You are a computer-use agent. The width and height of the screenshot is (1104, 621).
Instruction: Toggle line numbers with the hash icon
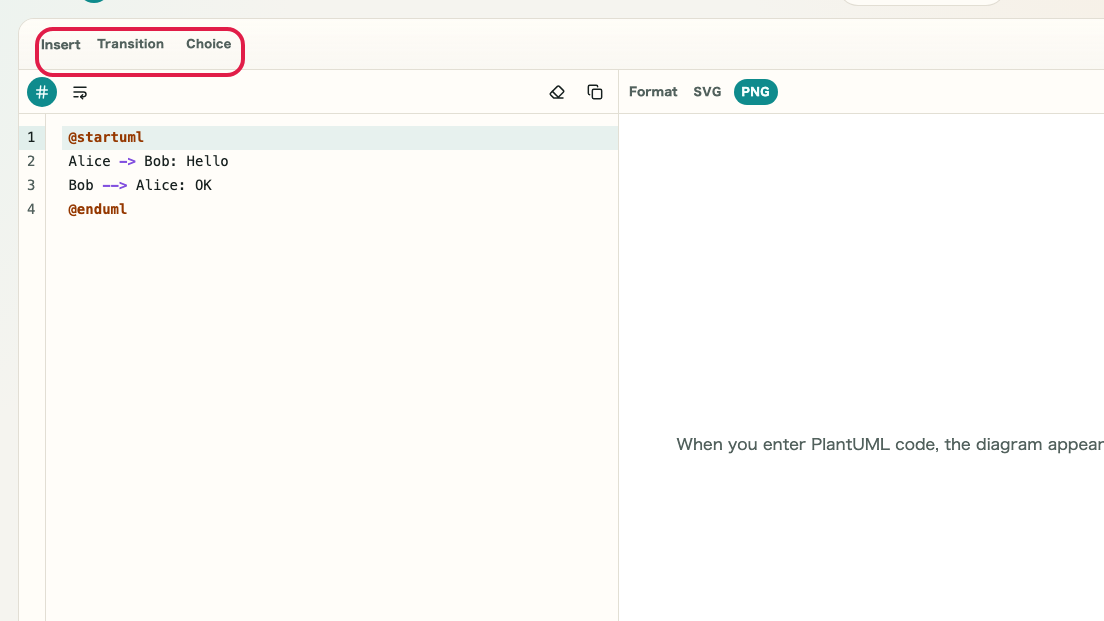coord(42,92)
